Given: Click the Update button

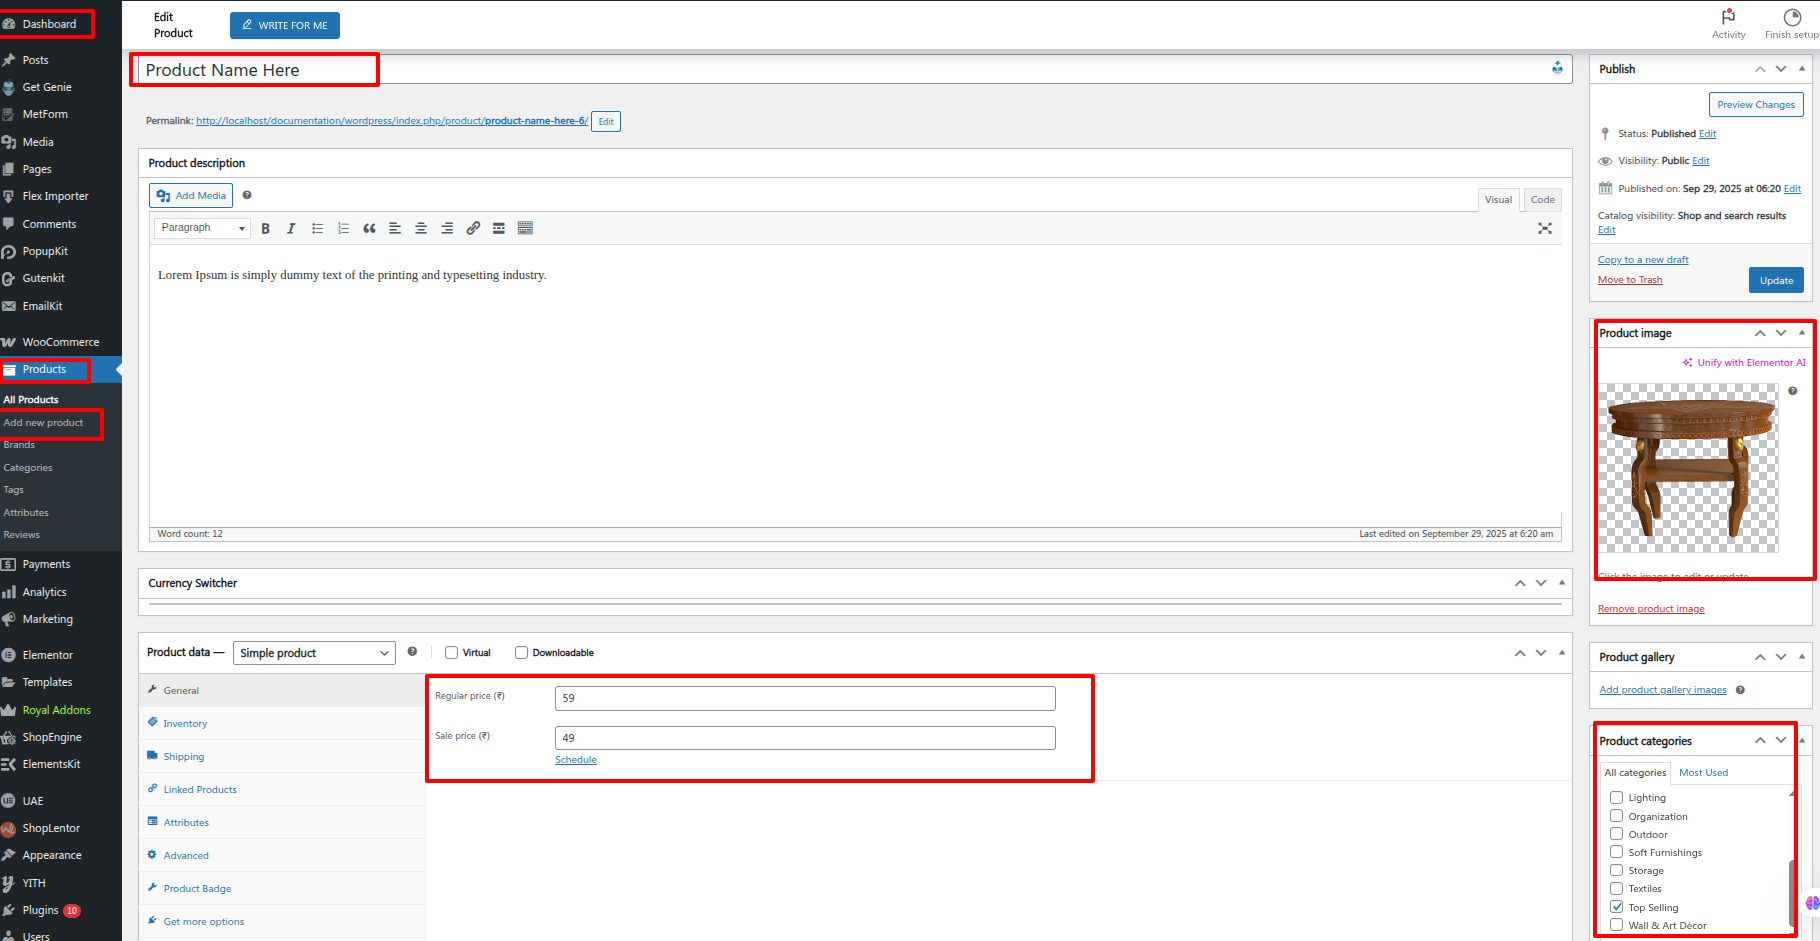Looking at the screenshot, I should [1776, 281].
